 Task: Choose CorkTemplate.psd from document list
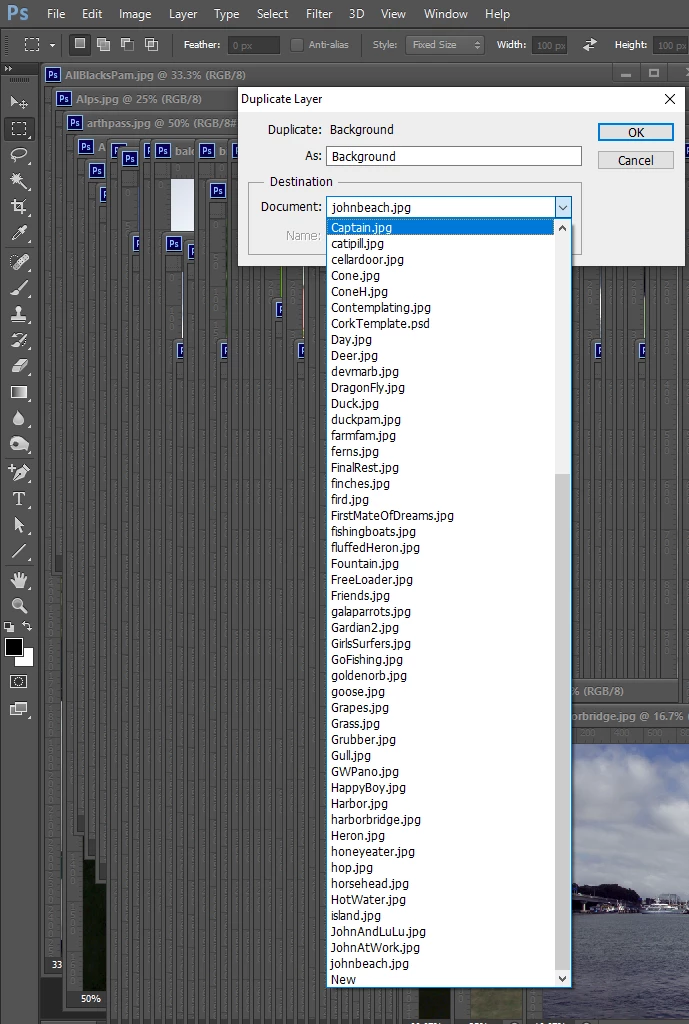[440, 323]
